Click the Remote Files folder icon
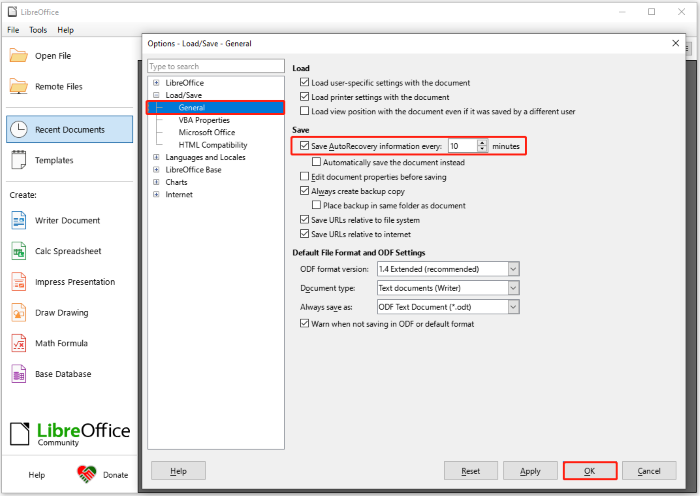The height and width of the screenshot is (496, 700). coord(19,86)
